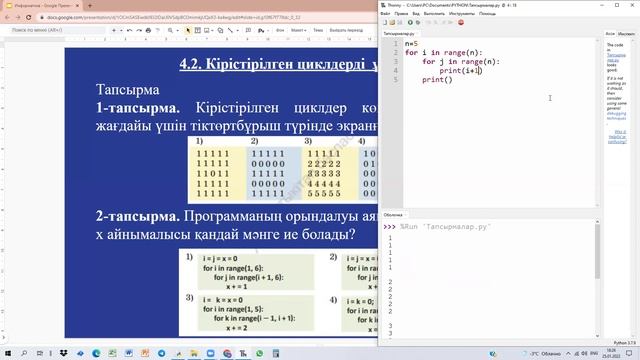Click the Insert image icon in Slides
This screenshot has height=360, width=640.
[207, 30]
